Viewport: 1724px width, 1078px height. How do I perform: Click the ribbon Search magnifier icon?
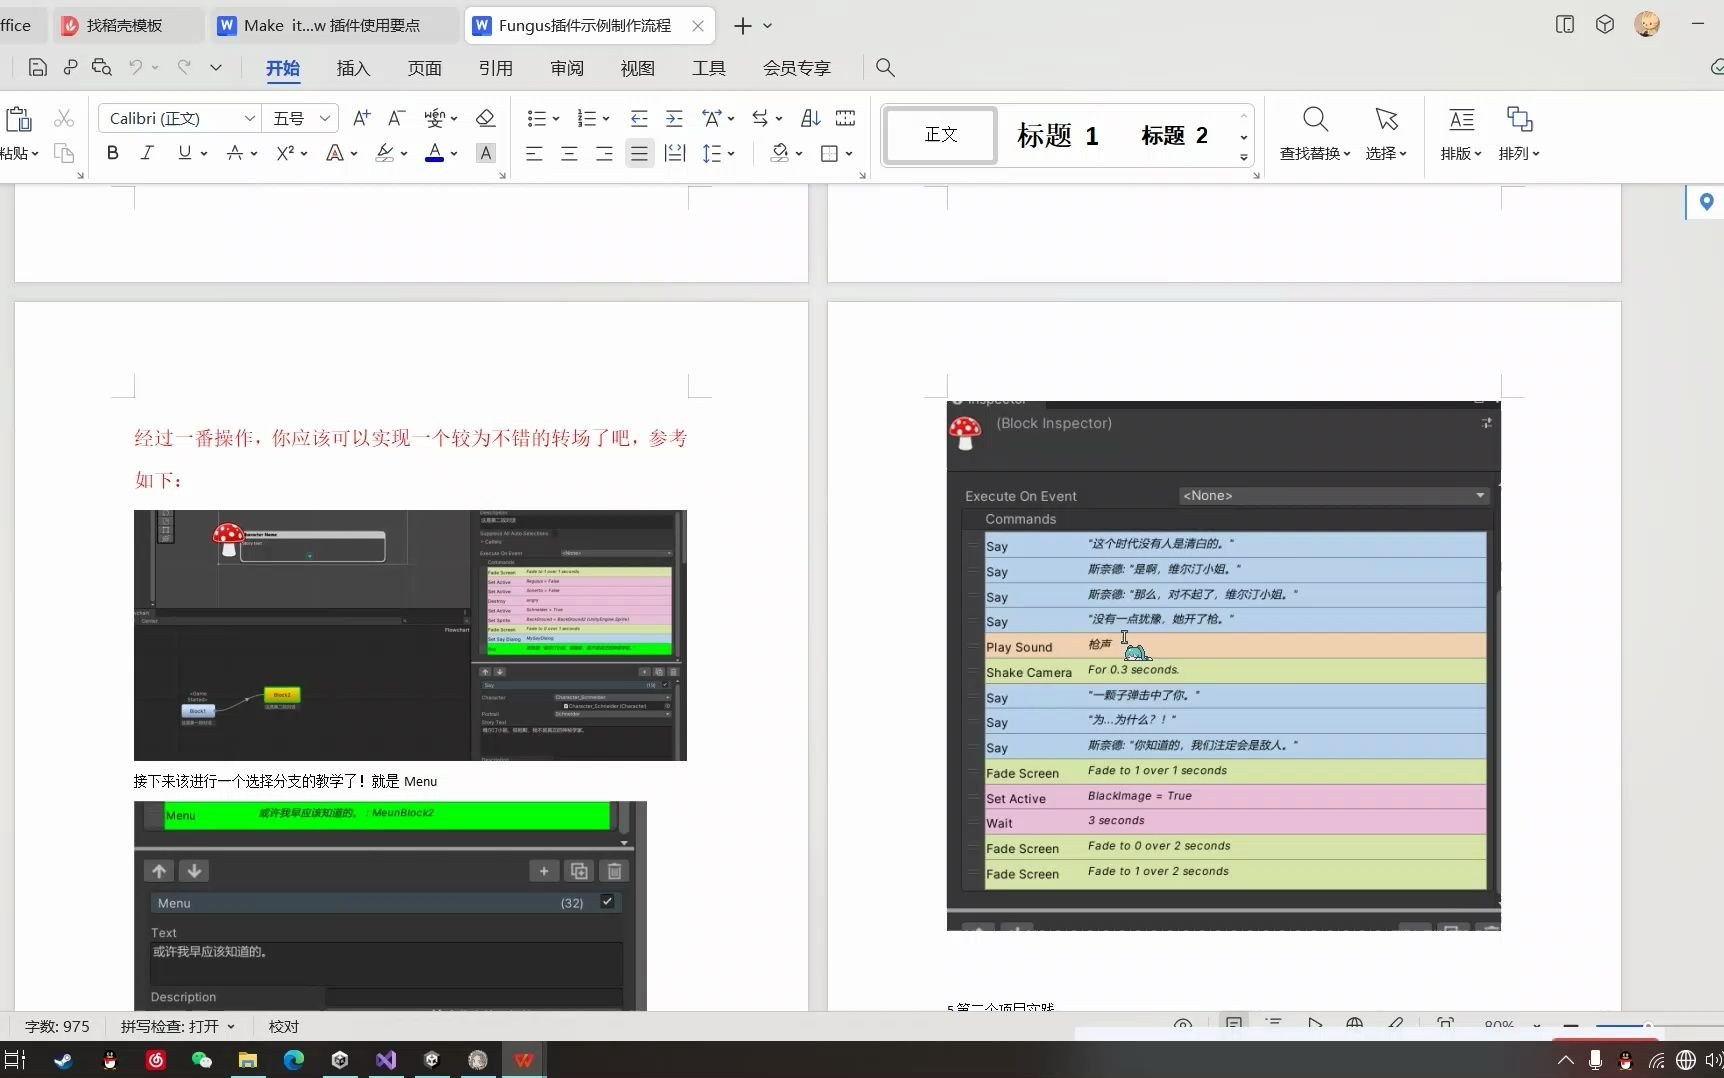point(885,67)
